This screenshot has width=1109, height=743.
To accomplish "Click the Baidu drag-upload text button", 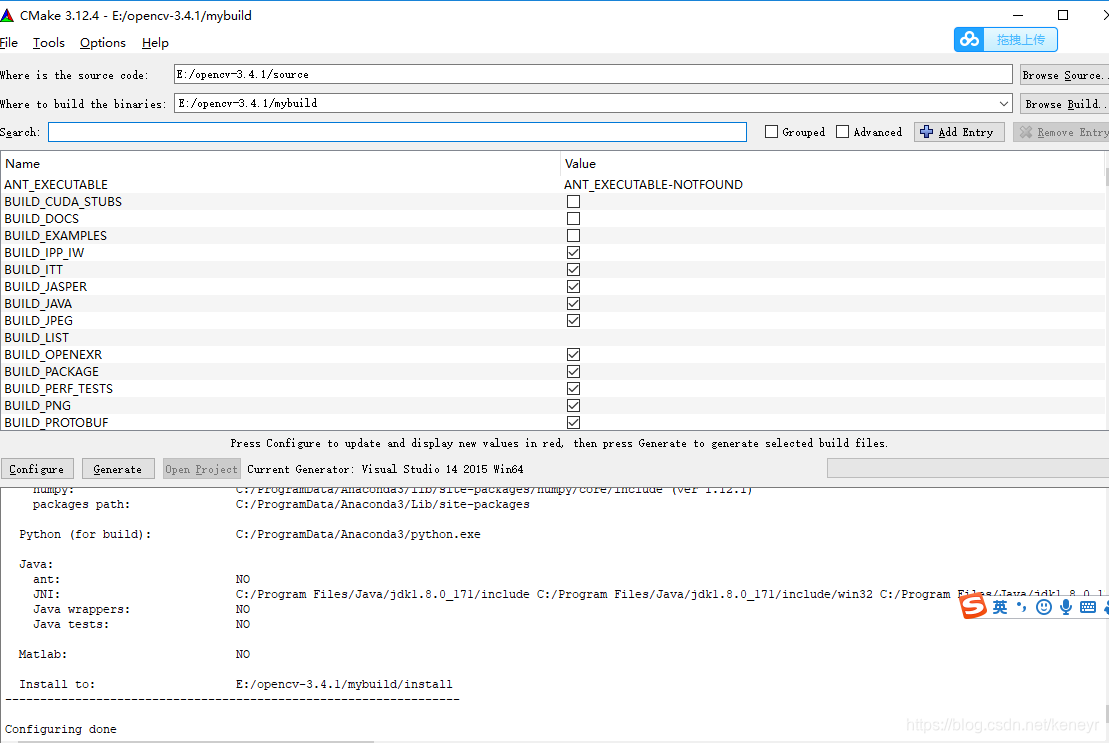I will coord(1021,40).
